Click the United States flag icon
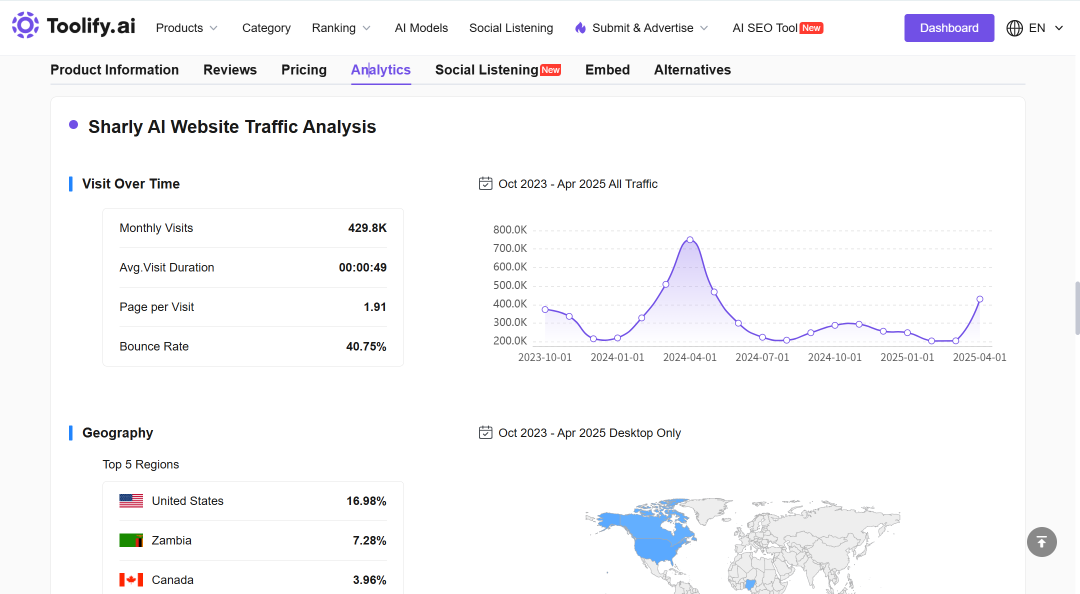This screenshot has height=594, width=1080. tap(131, 501)
